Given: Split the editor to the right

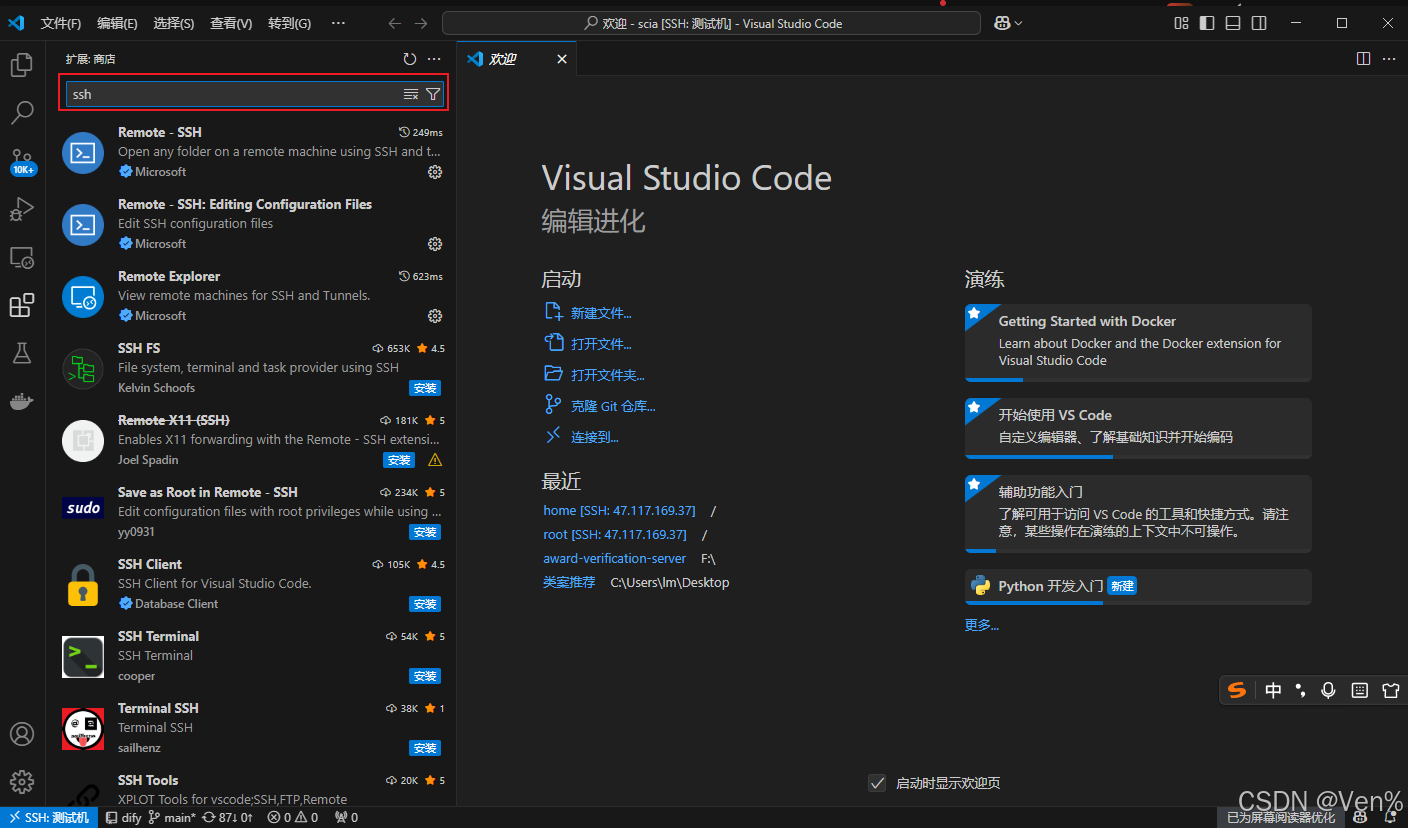Looking at the screenshot, I should click(1363, 59).
